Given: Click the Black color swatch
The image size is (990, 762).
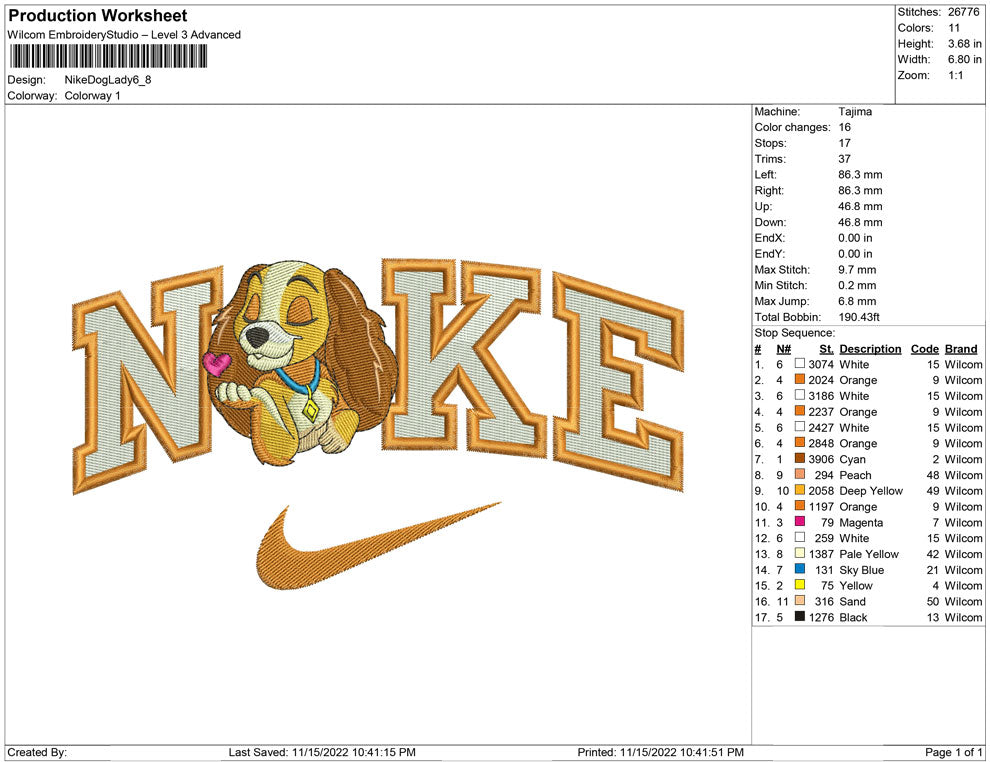Looking at the screenshot, I should pyautogui.click(x=799, y=616).
